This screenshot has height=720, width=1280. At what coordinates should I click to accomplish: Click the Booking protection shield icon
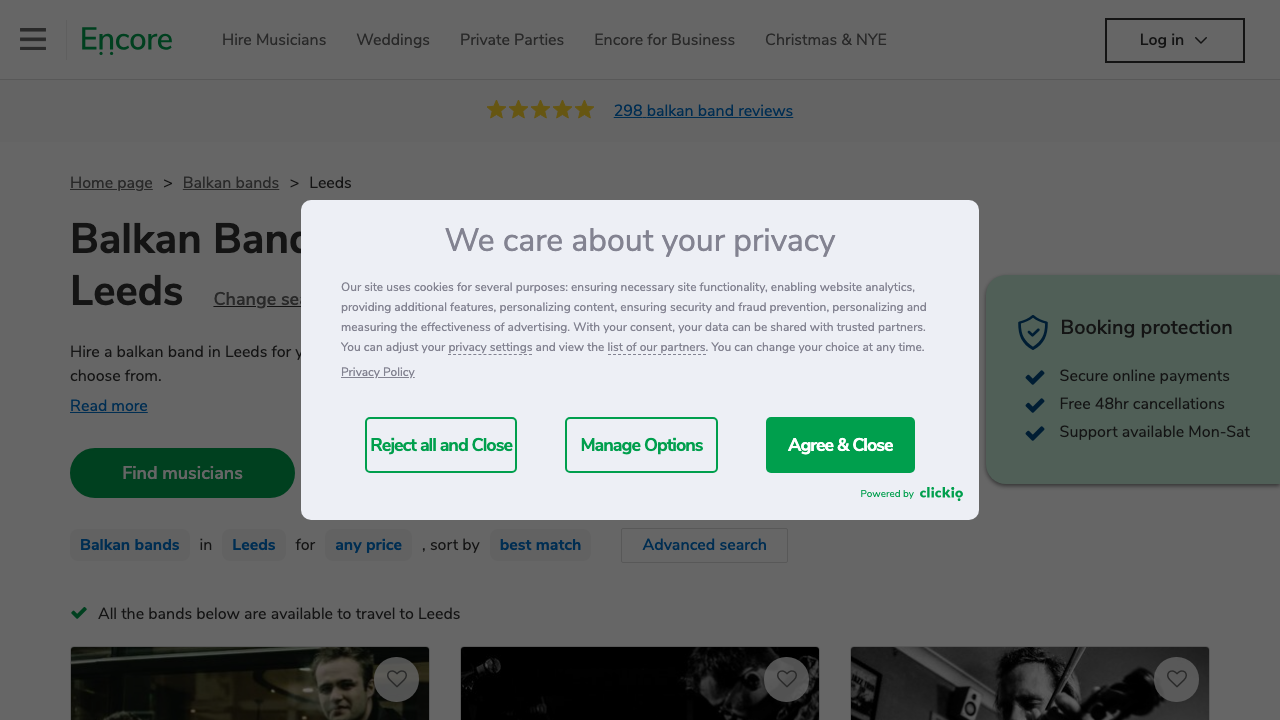1032,332
